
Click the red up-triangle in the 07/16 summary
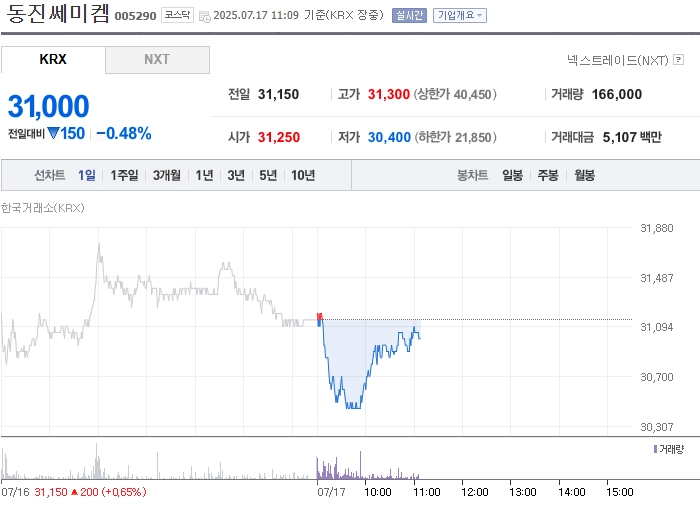coord(75,492)
